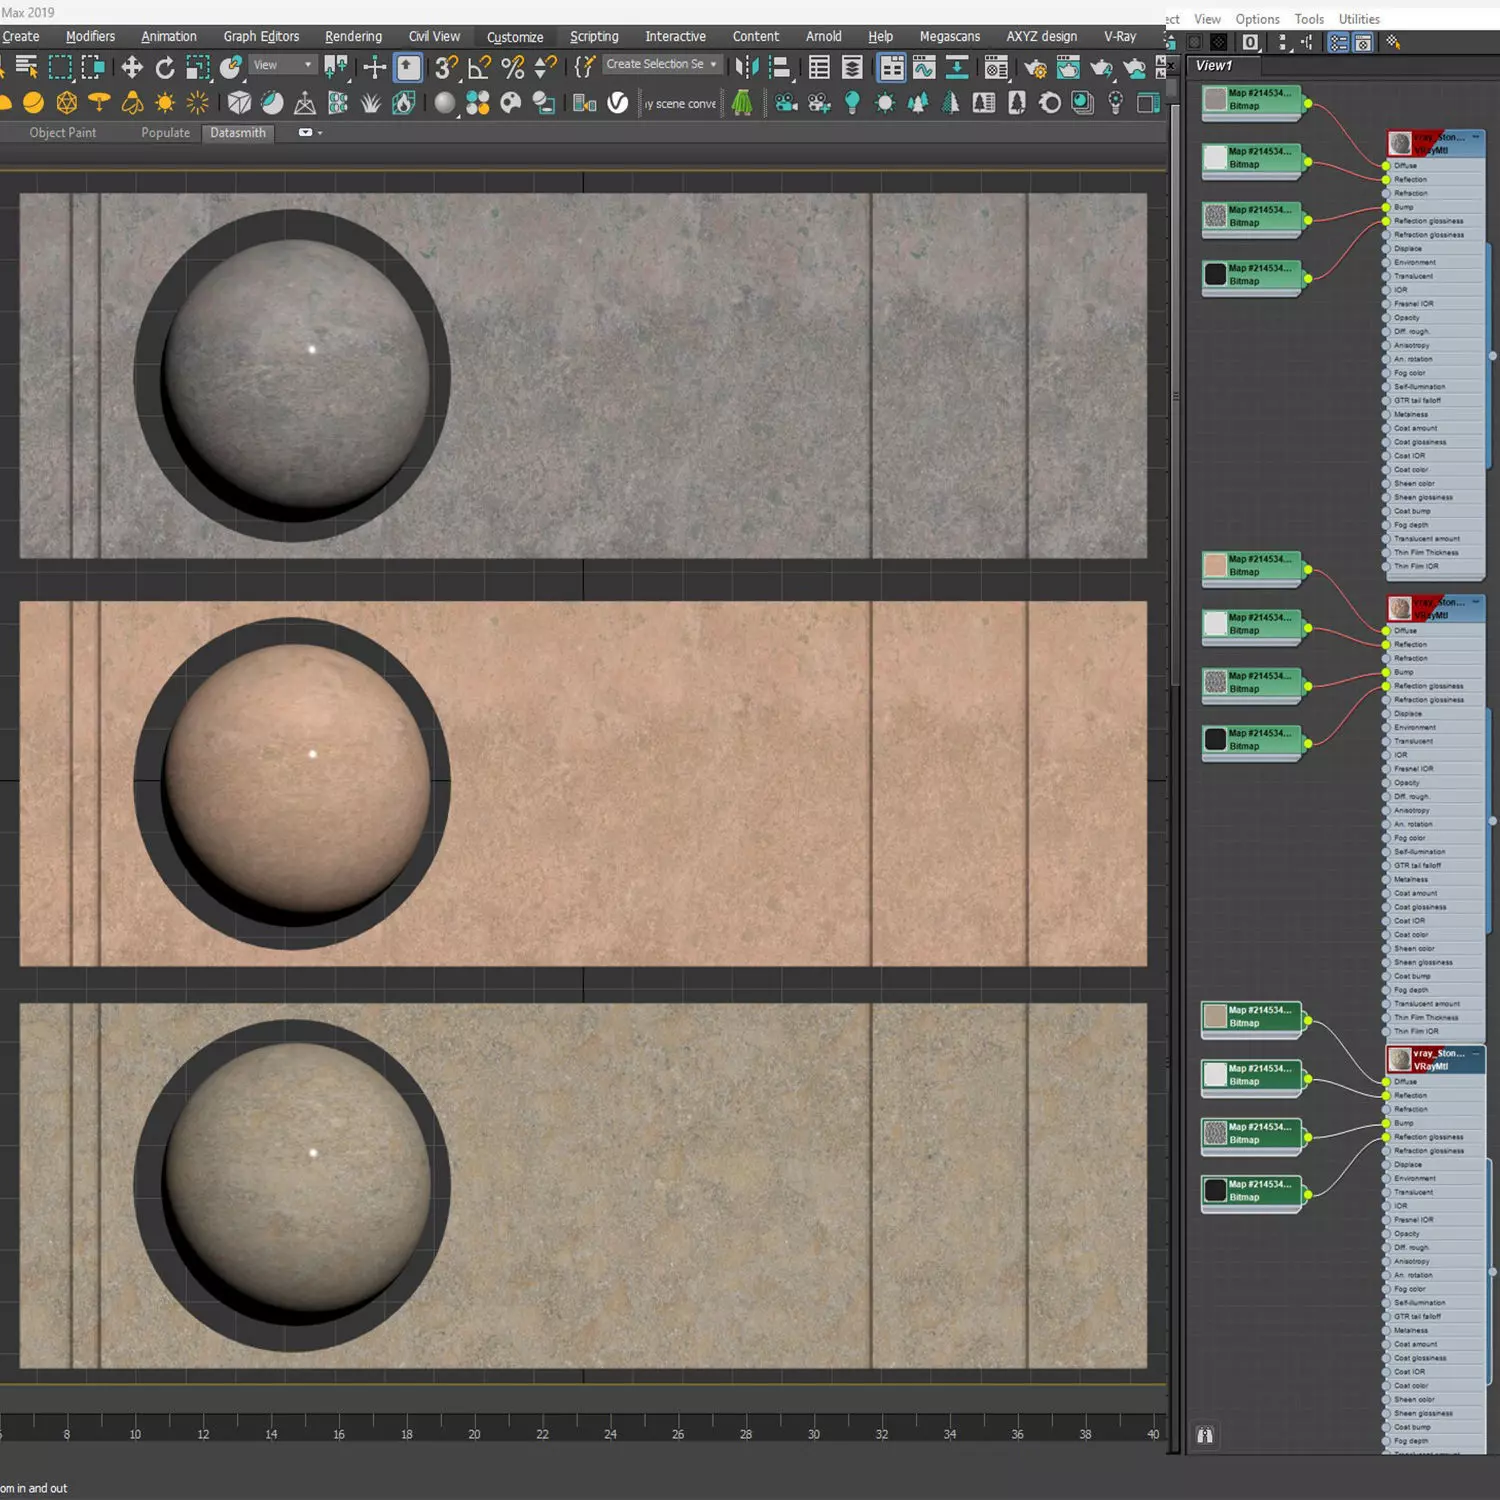Select the Populate ribbon tab
This screenshot has height=1500, width=1500.
point(165,133)
